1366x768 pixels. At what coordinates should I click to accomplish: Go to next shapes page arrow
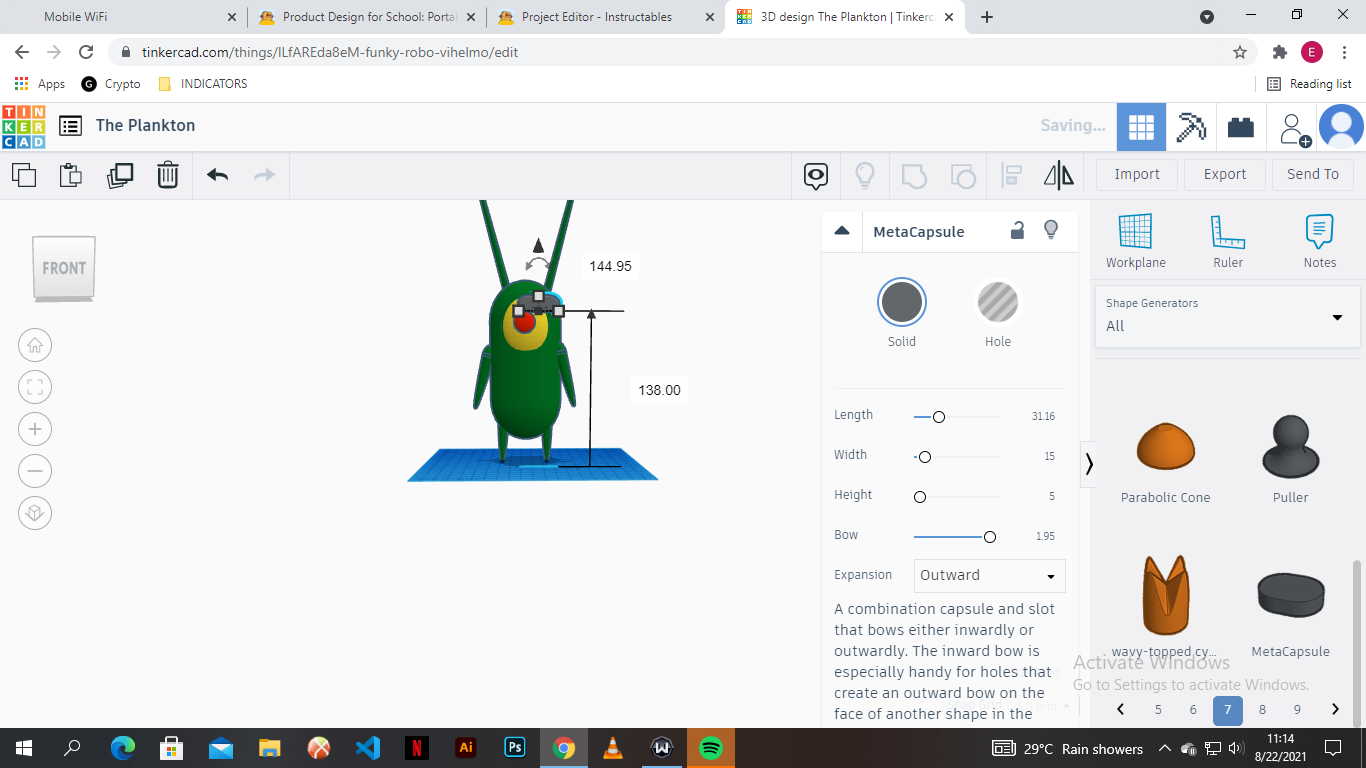click(x=1336, y=710)
